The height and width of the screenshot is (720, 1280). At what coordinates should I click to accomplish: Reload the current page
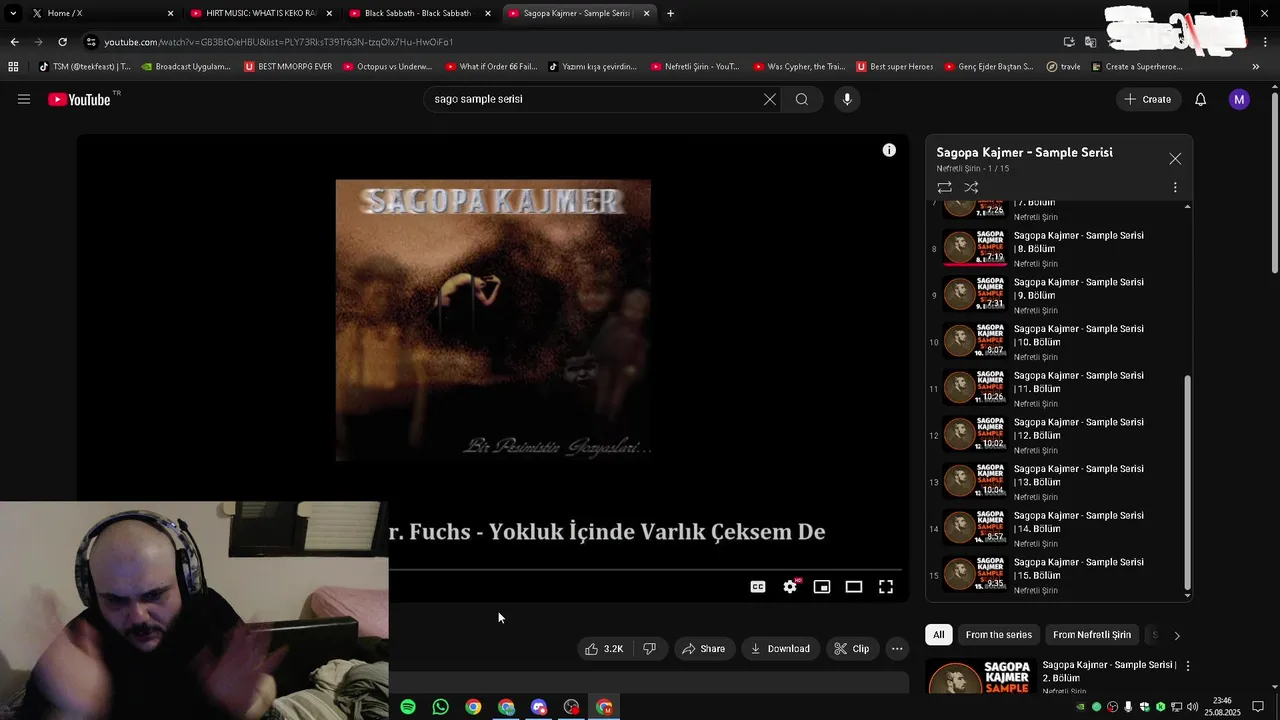tap(62, 42)
